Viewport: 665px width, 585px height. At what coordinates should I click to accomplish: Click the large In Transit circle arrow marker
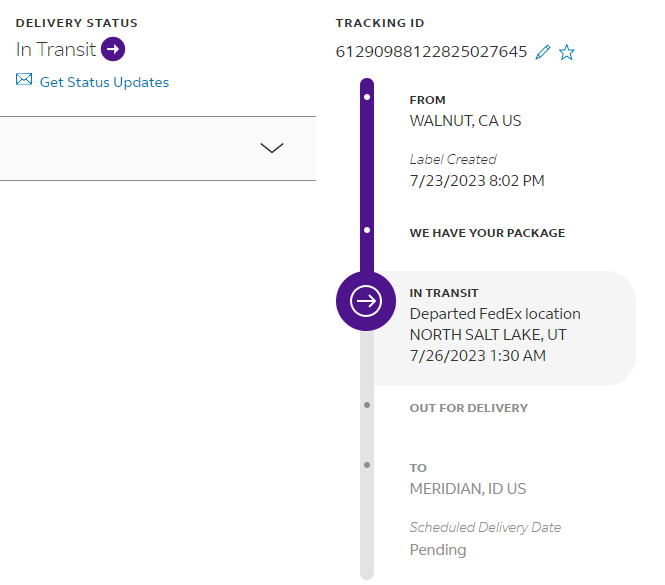[367, 300]
